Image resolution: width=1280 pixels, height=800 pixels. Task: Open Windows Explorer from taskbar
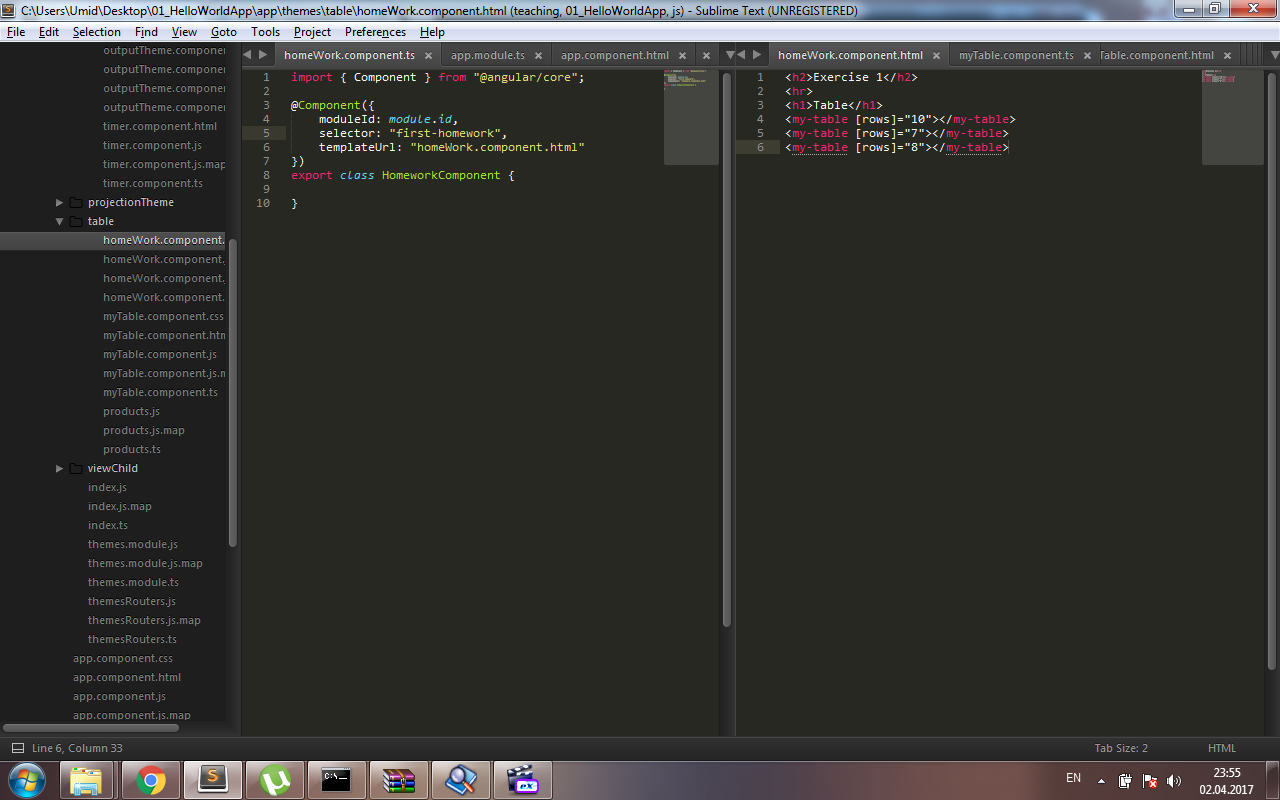pyautogui.click(x=89, y=780)
